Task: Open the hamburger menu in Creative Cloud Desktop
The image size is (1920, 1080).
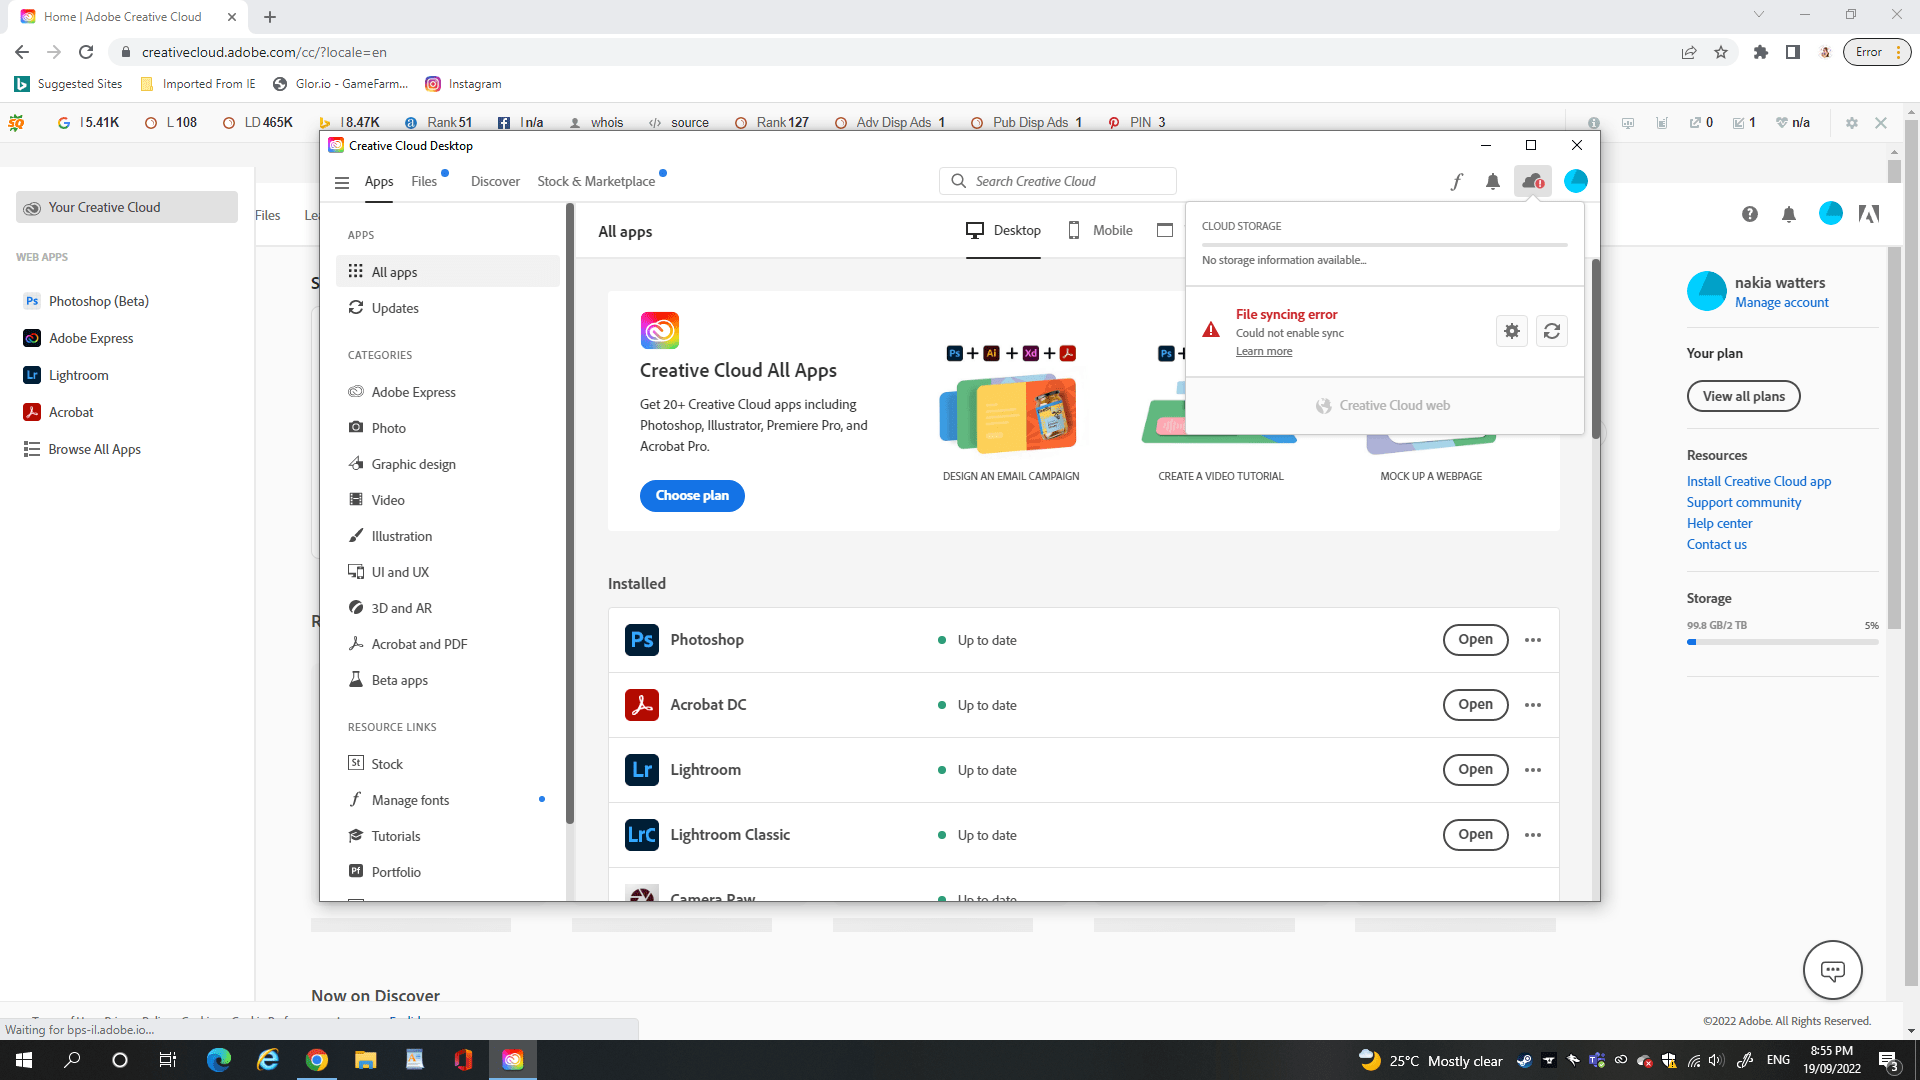Action: (x=341, y=182)
